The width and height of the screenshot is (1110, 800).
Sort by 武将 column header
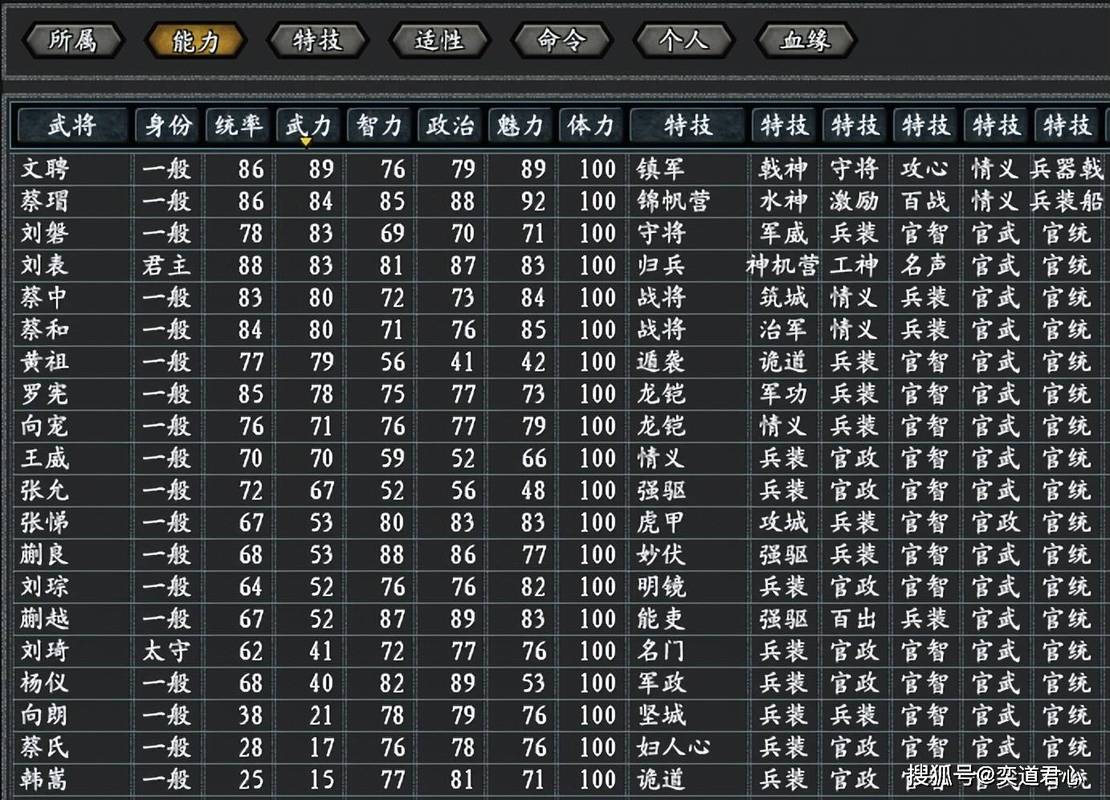(x=72, y=126)
